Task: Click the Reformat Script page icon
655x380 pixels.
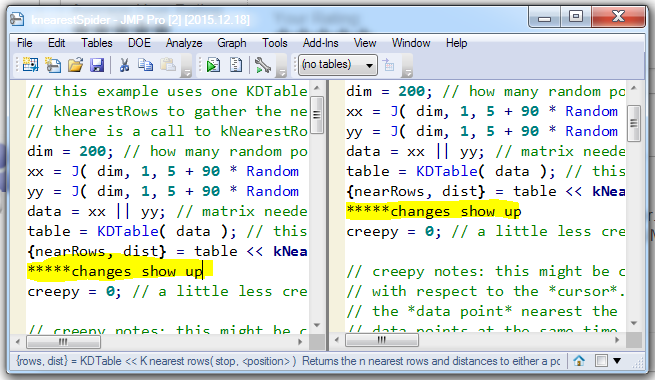Action: coord(236,65)
